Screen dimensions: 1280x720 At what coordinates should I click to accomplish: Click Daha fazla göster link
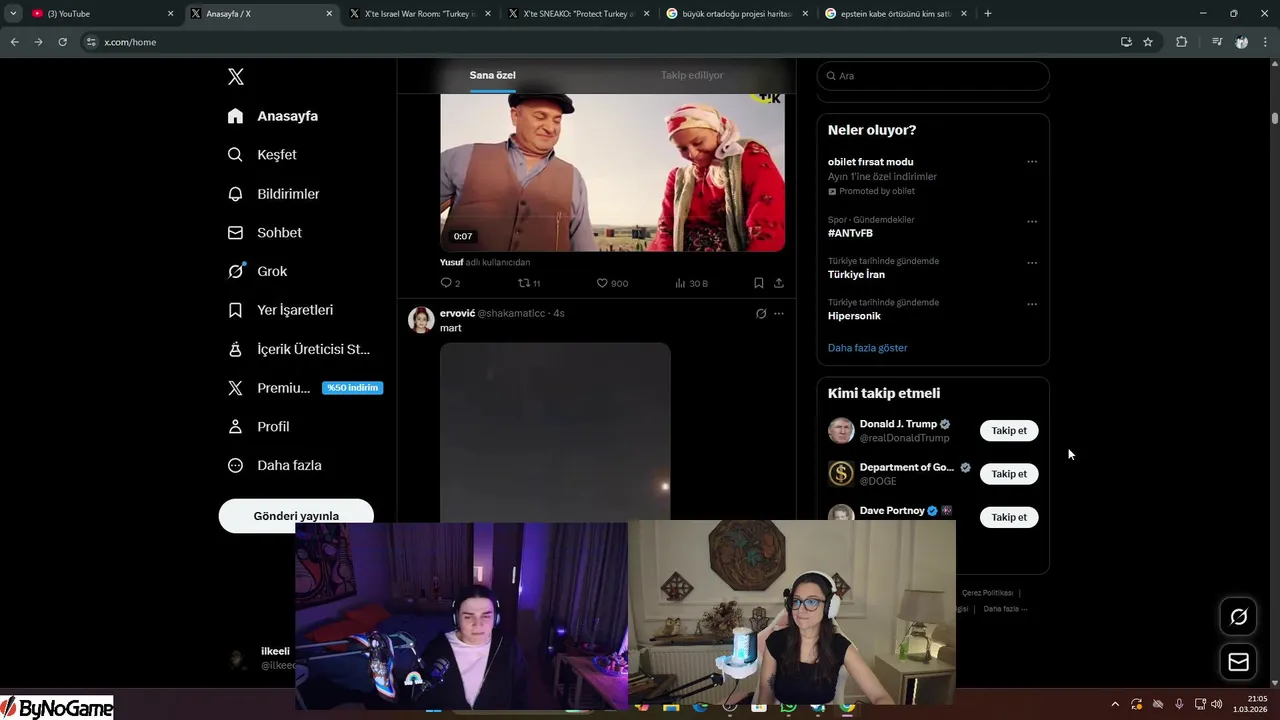(x=867, y=348)
